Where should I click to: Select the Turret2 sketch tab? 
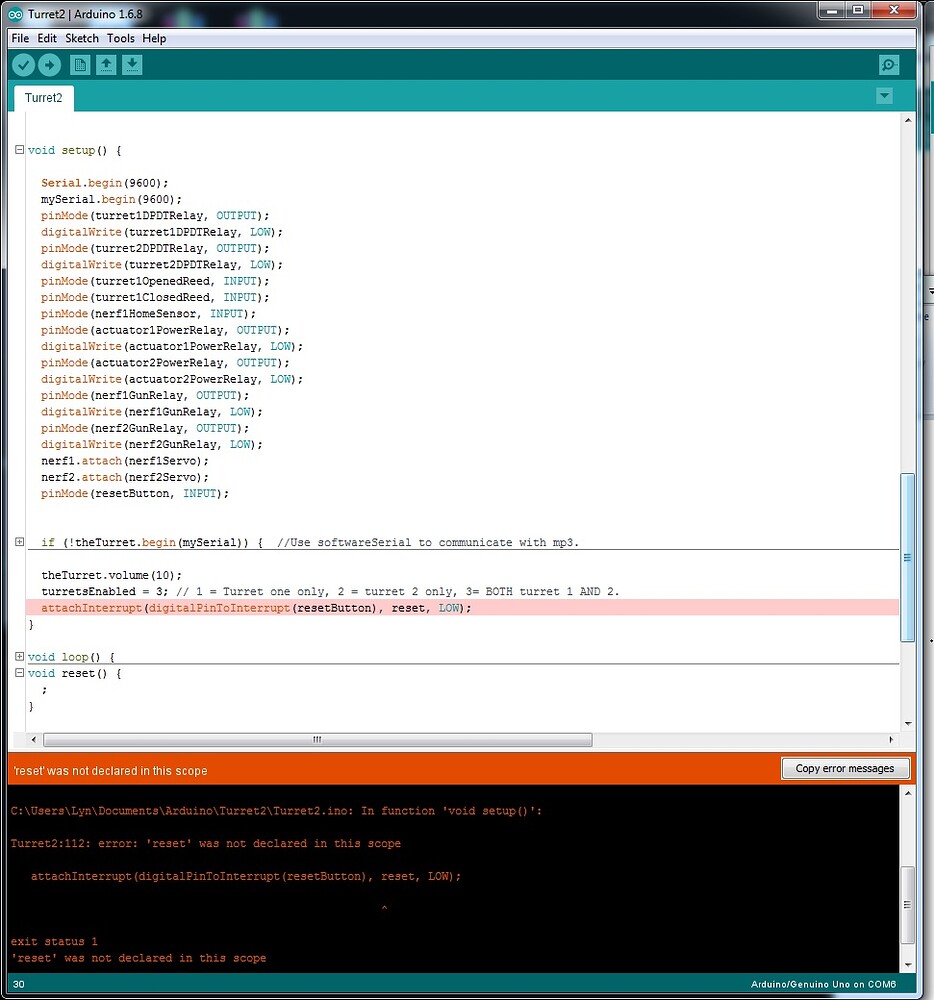43,98
